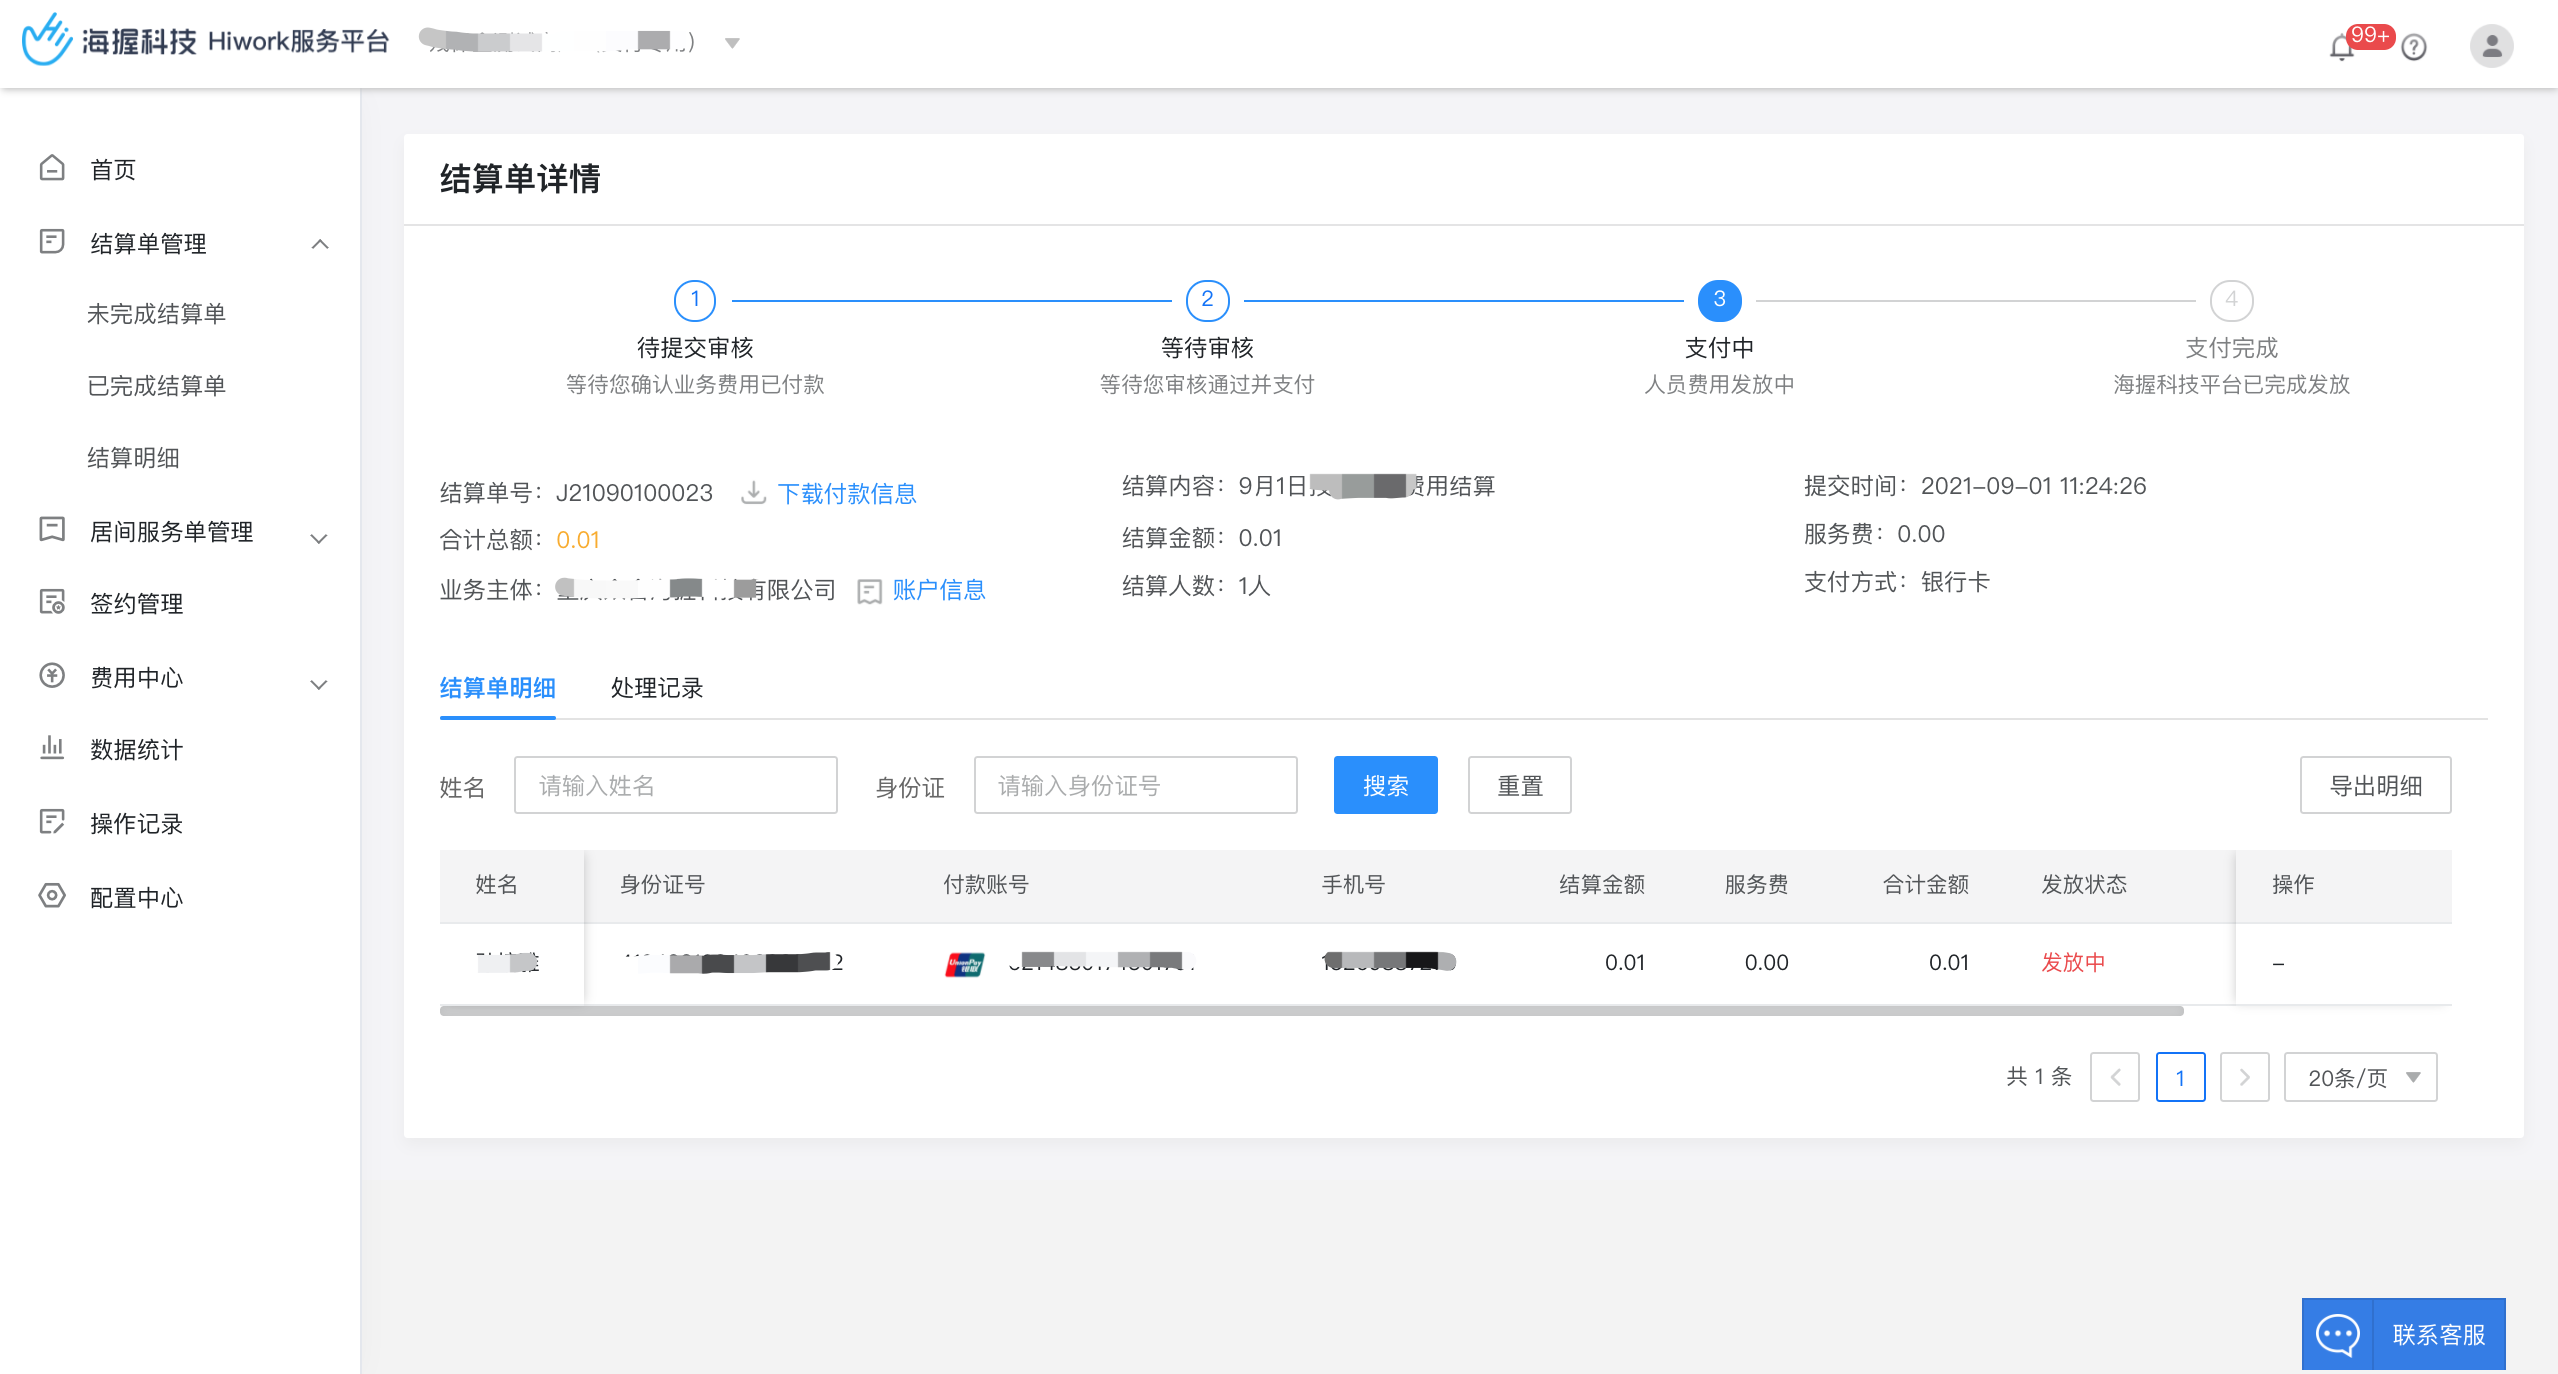2558x1374 pixels.
Task: Select 已完成结算单 in the sidebar
Action: [x=156, y=385]
